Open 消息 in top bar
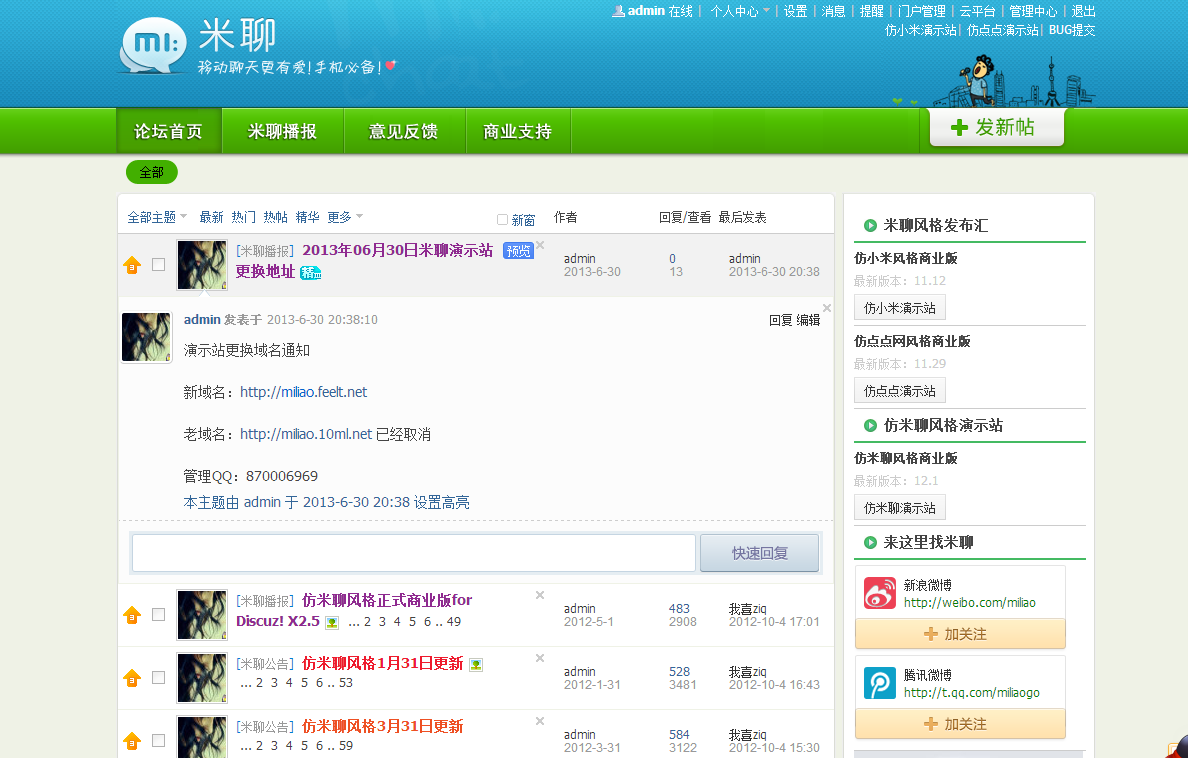 833,11
